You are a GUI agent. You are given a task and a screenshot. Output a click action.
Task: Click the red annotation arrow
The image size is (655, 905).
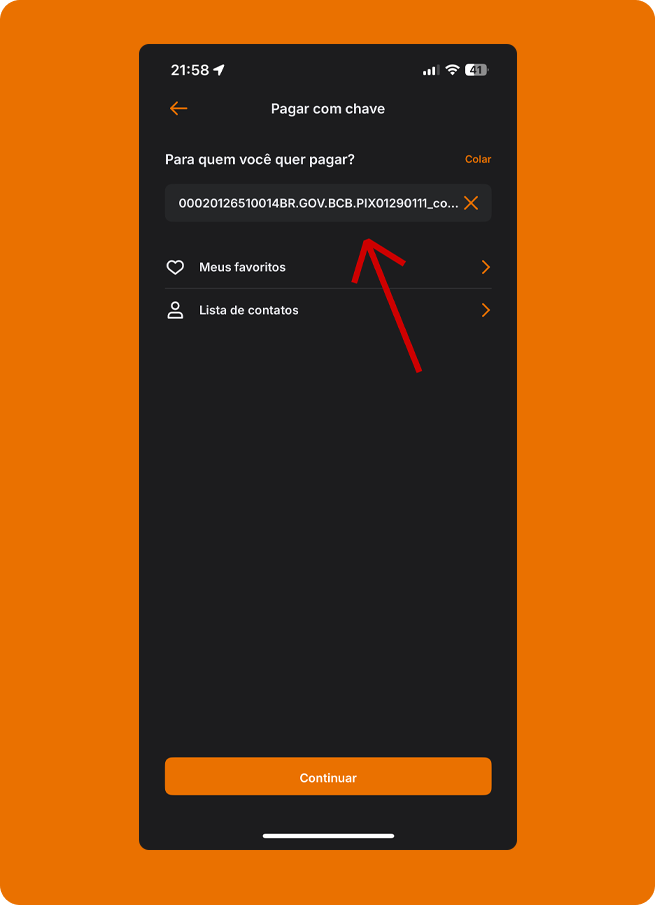tap(387, 305)
